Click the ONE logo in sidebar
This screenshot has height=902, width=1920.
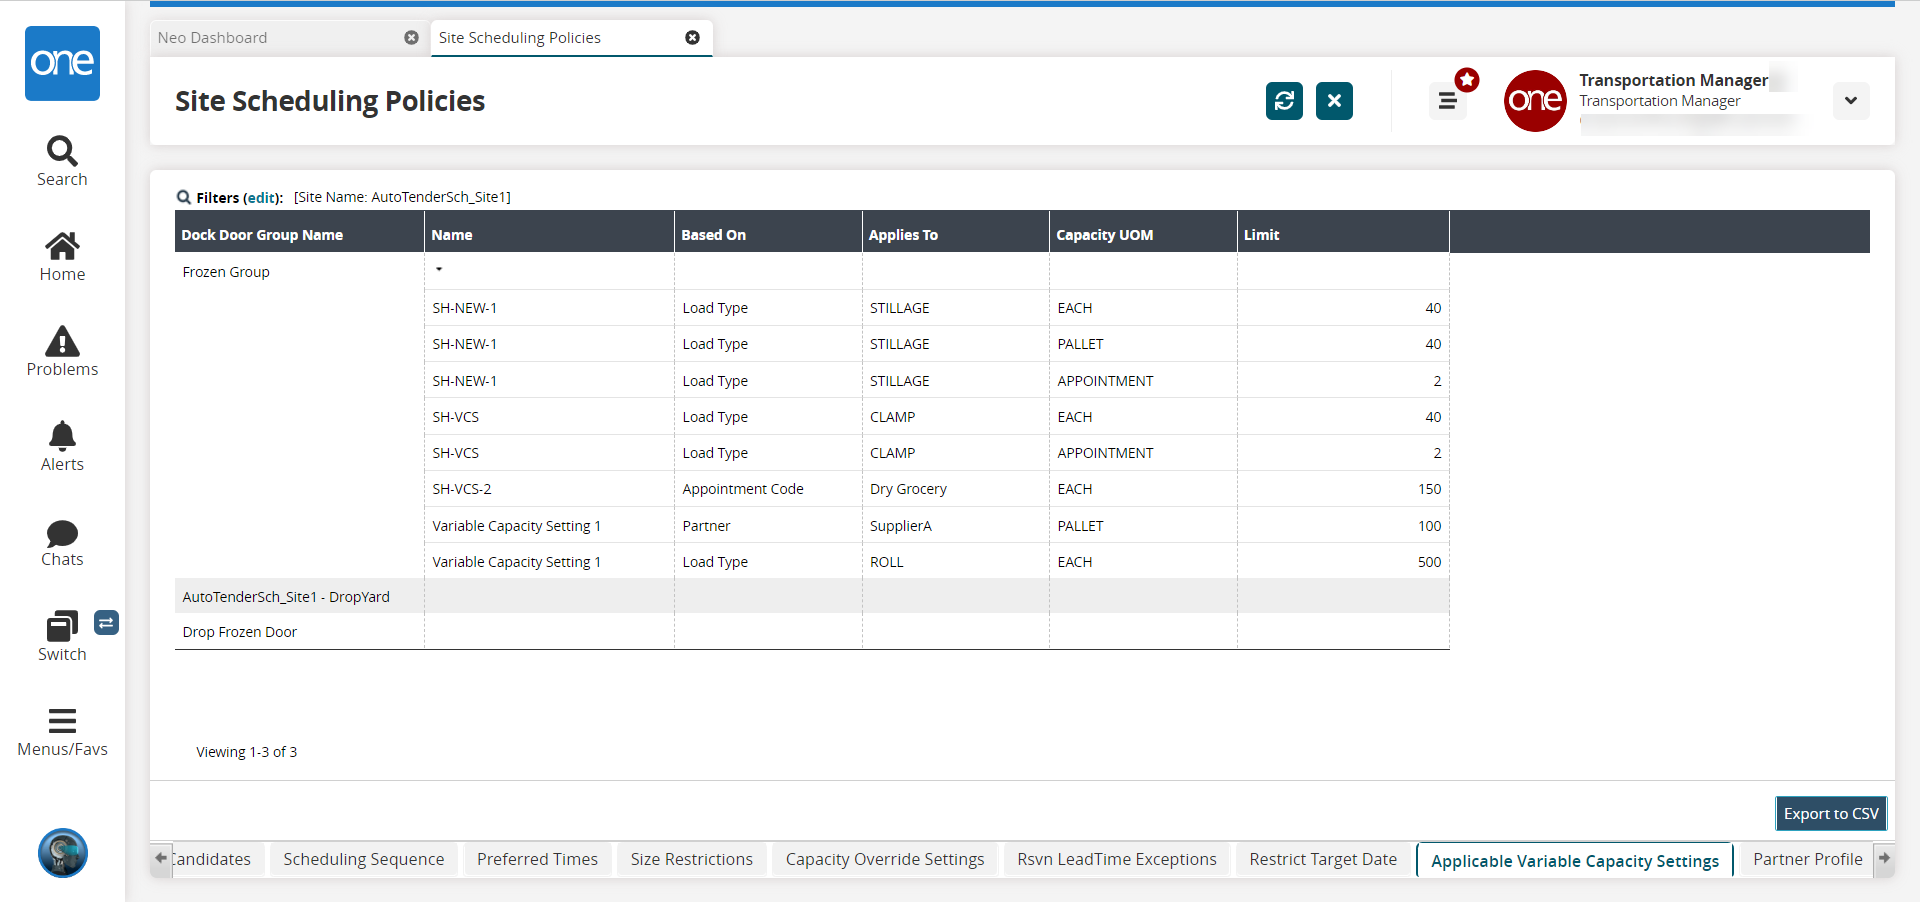(62, 63)
